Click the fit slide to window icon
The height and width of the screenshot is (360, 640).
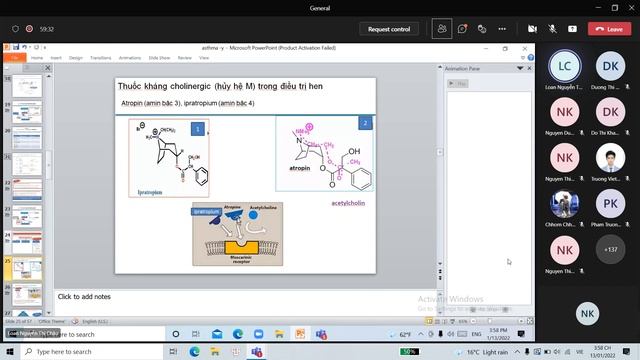(x=530, y=321)
